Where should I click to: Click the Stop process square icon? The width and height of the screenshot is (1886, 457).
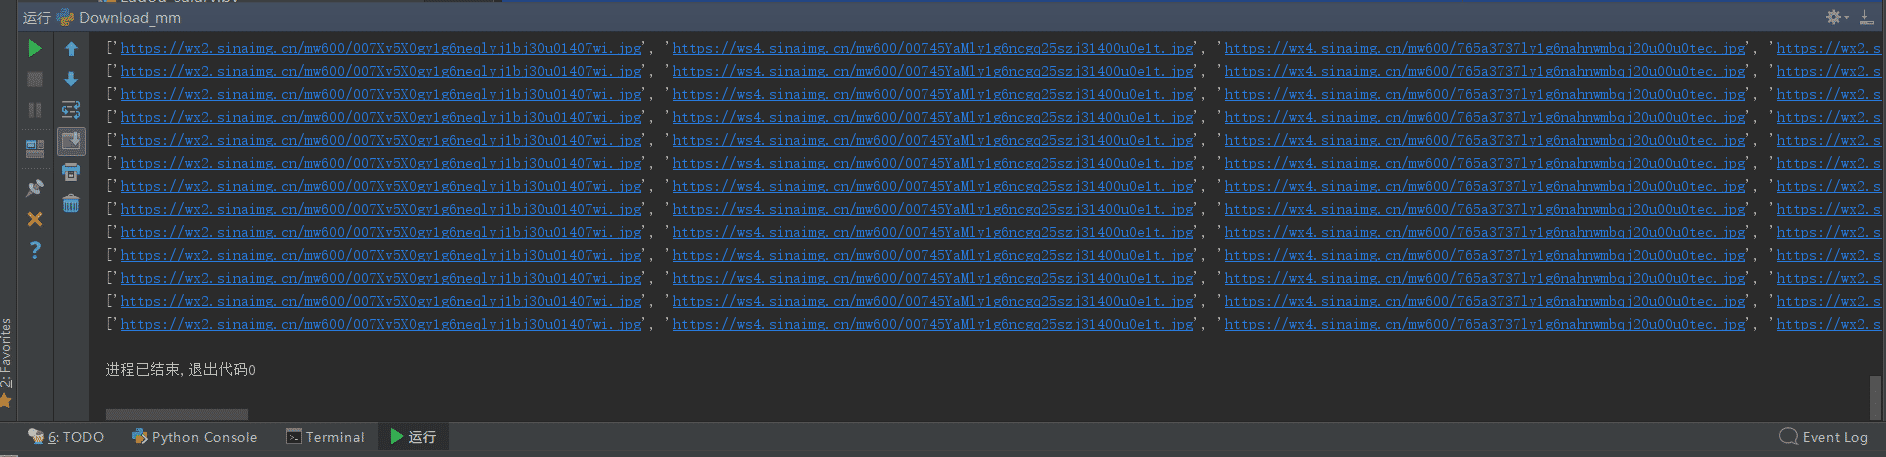tap(35, 79)
